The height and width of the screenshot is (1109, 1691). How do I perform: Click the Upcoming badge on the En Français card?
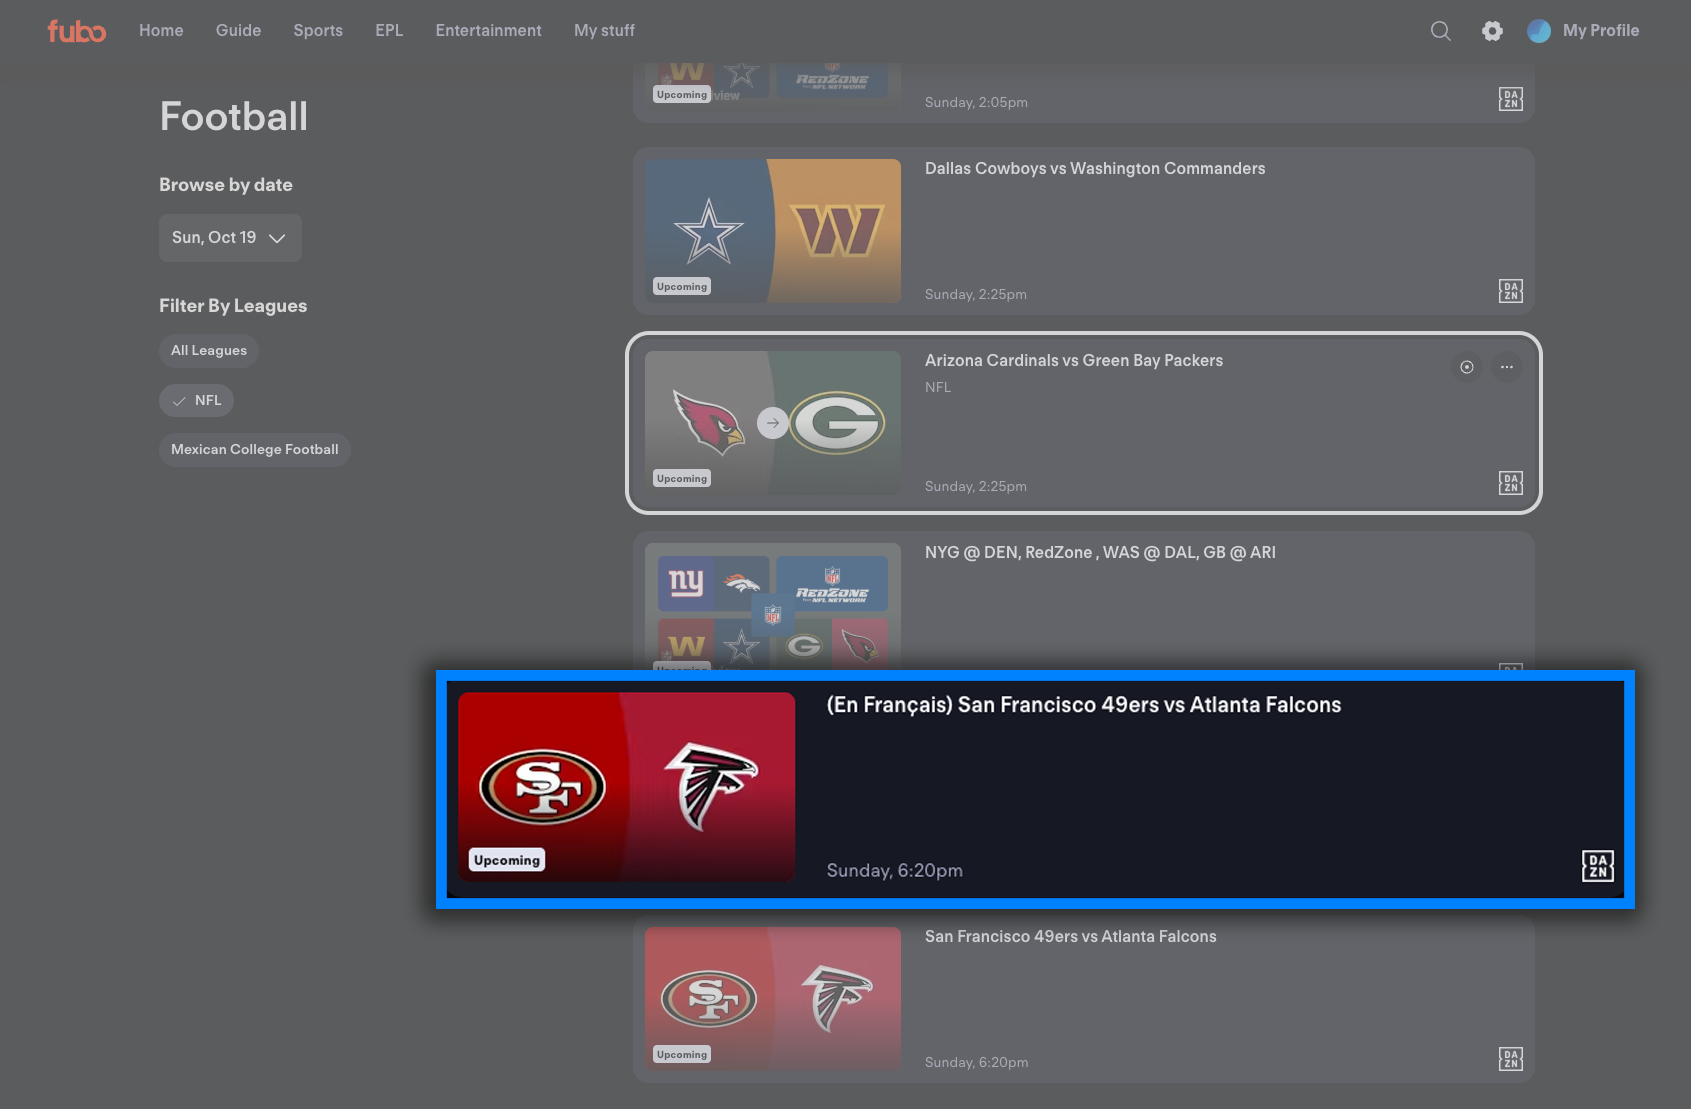tap(507, 860)
